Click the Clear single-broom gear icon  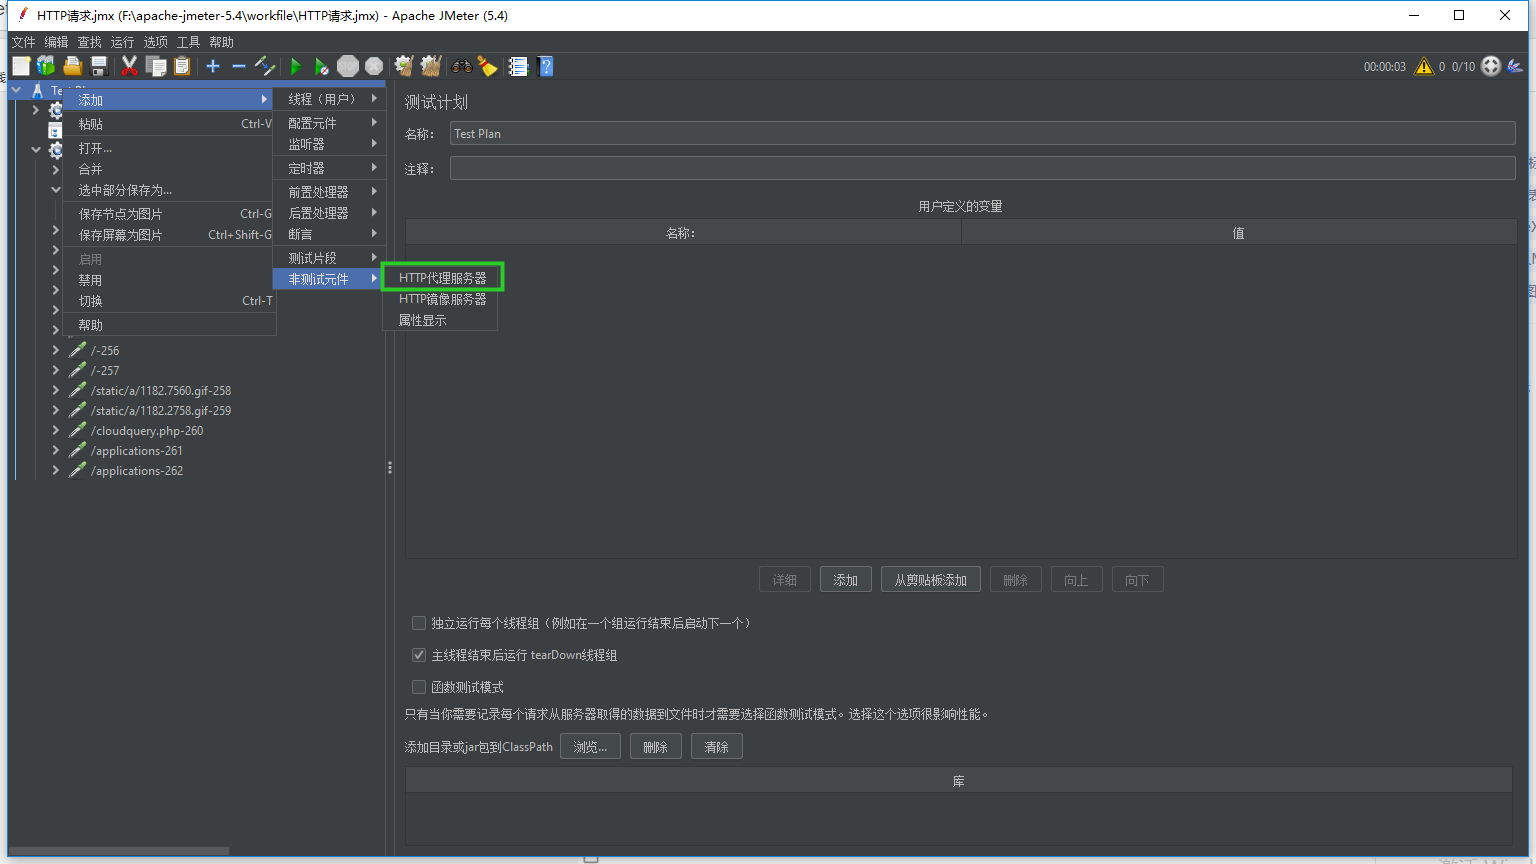(x=404, y=66)
